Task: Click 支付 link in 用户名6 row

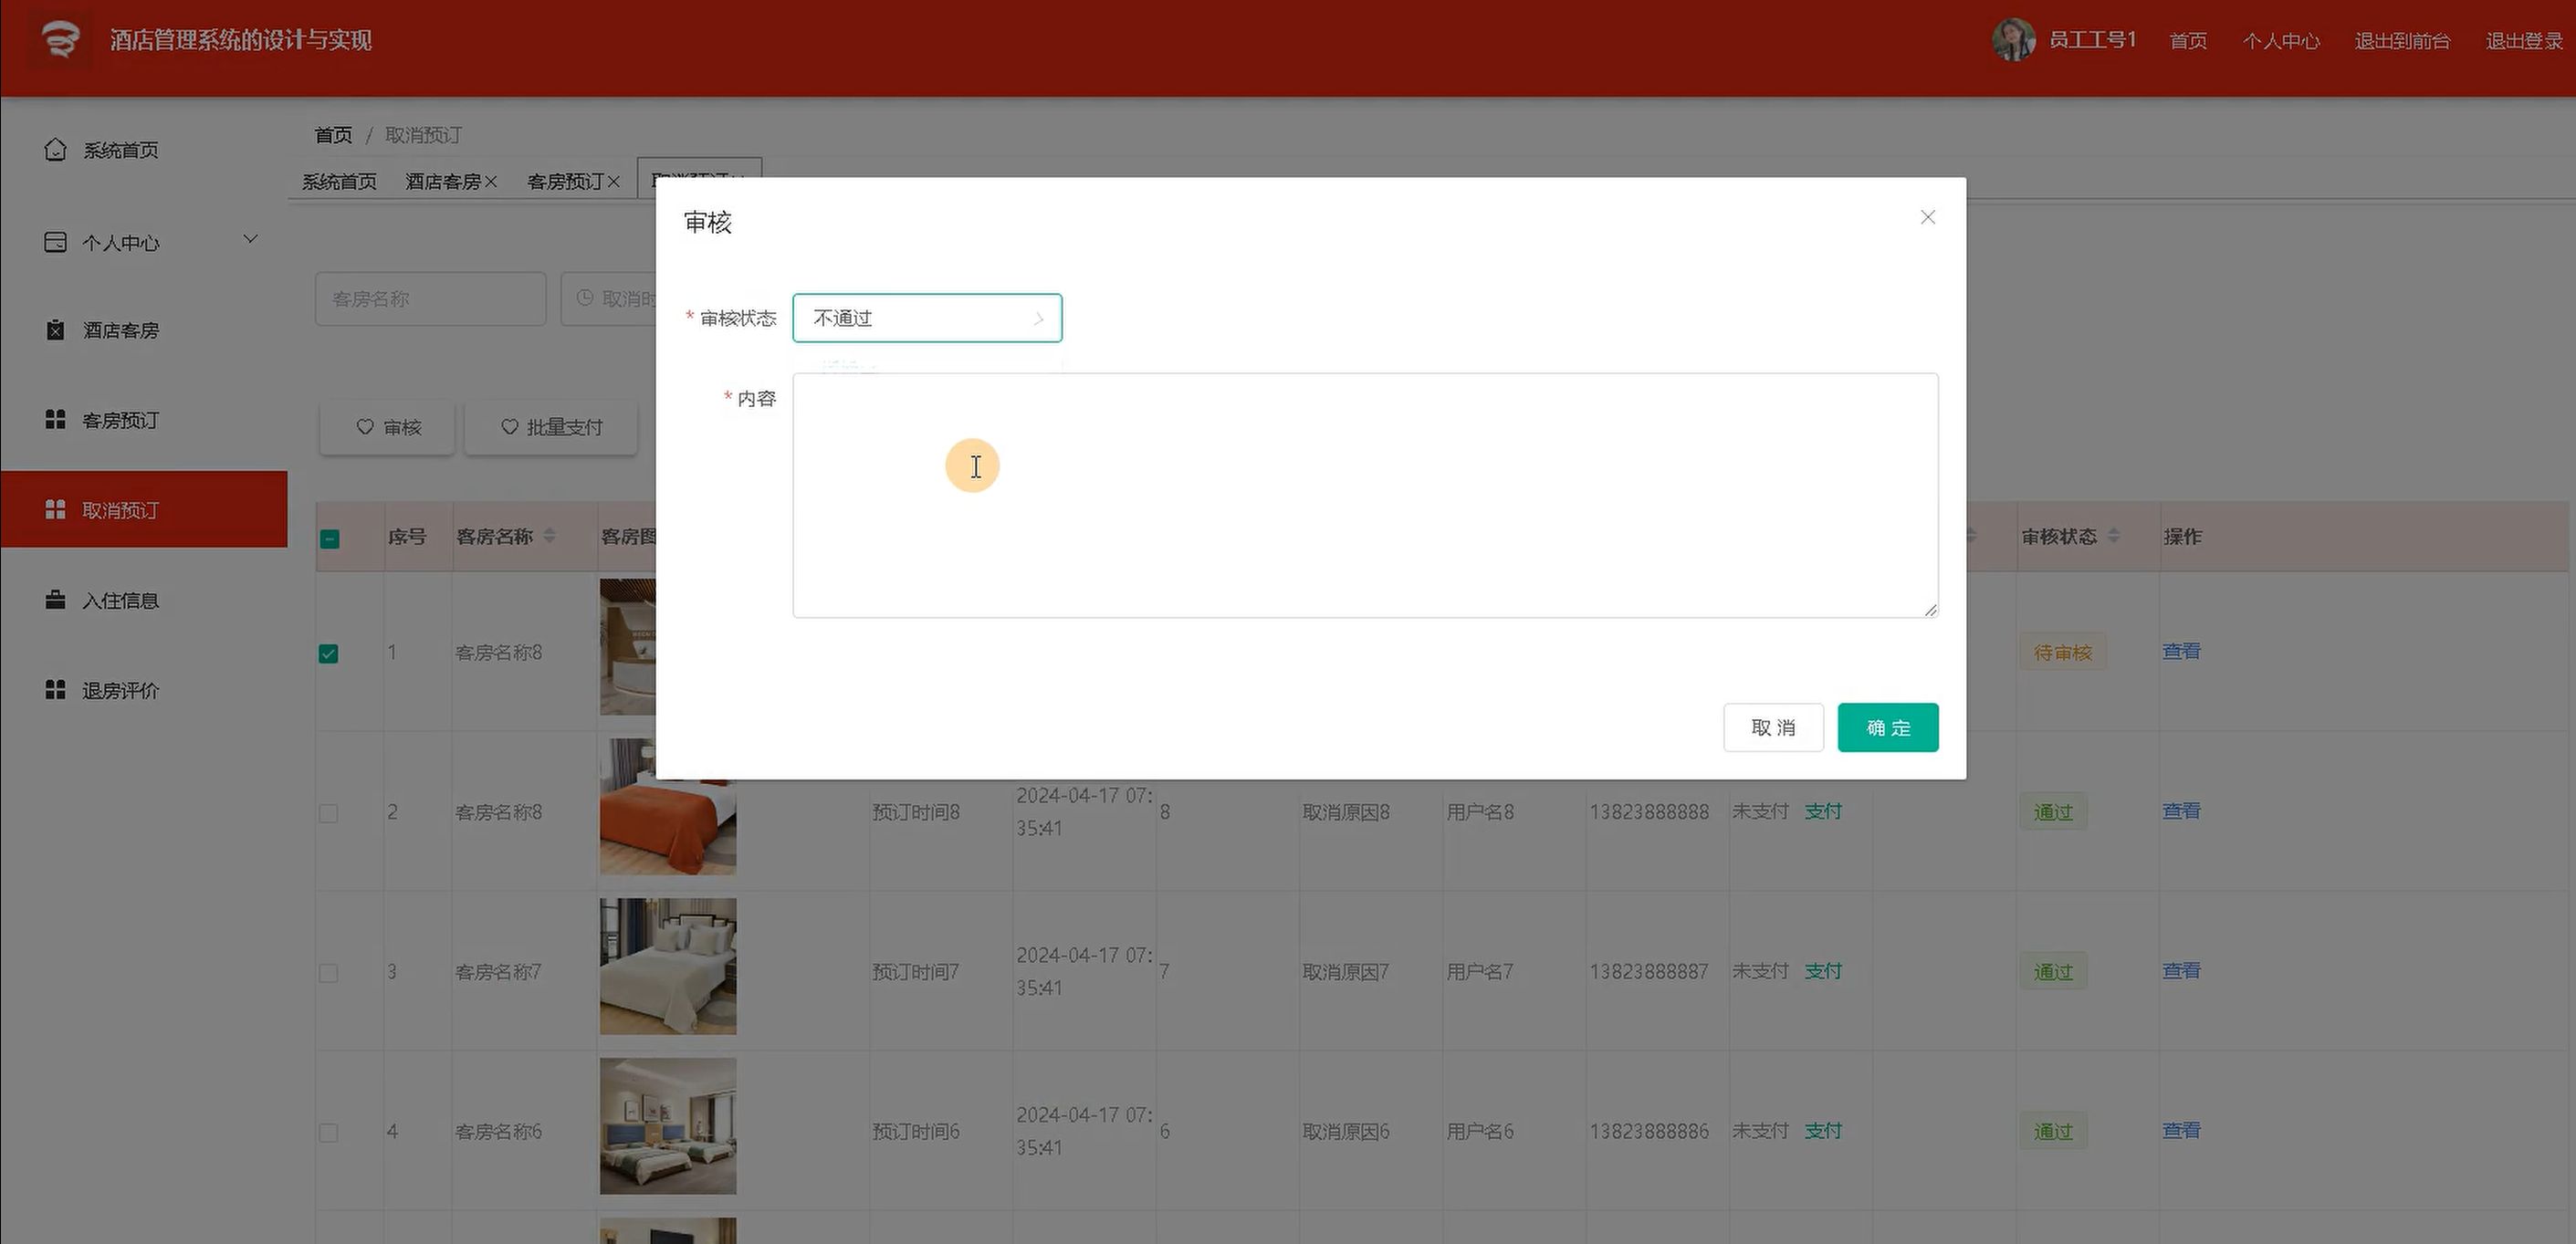Action: (x=1823, y=1130)
